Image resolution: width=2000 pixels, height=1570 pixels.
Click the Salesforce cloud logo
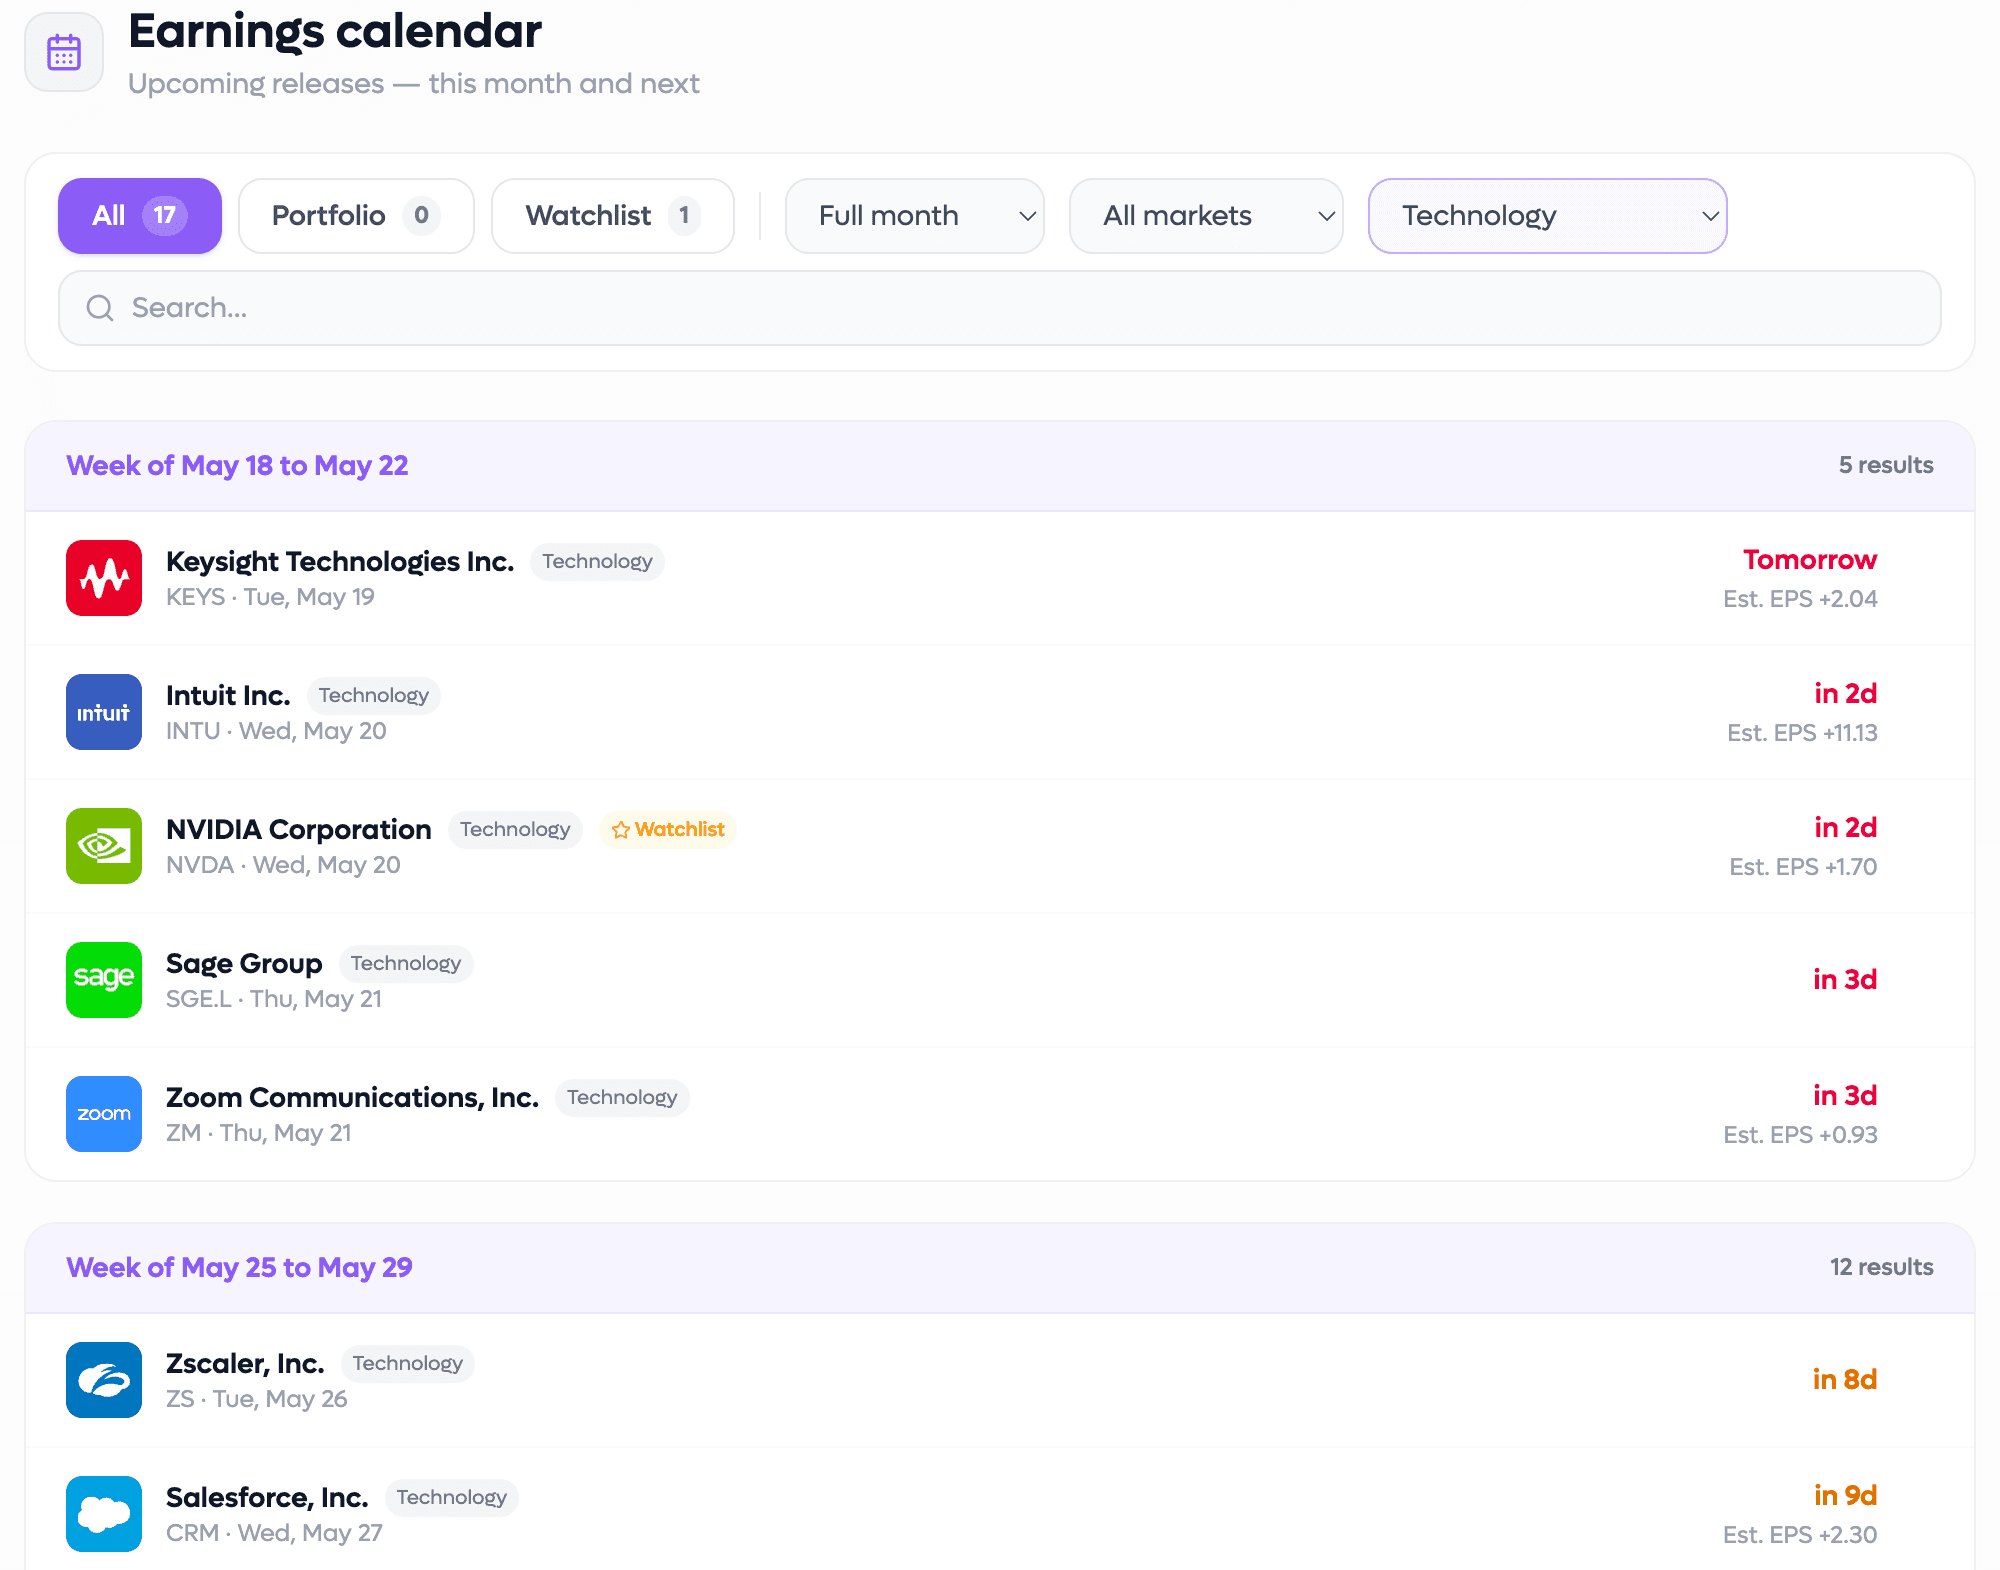click(104, 1514)
